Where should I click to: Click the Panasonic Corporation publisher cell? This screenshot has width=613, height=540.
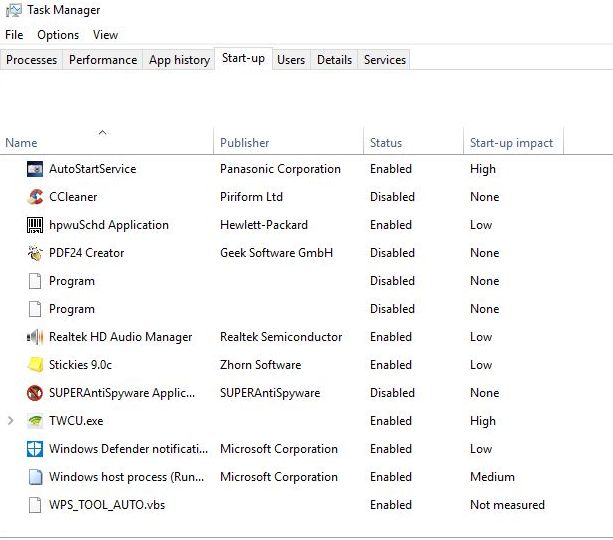[x=280, y=169]
